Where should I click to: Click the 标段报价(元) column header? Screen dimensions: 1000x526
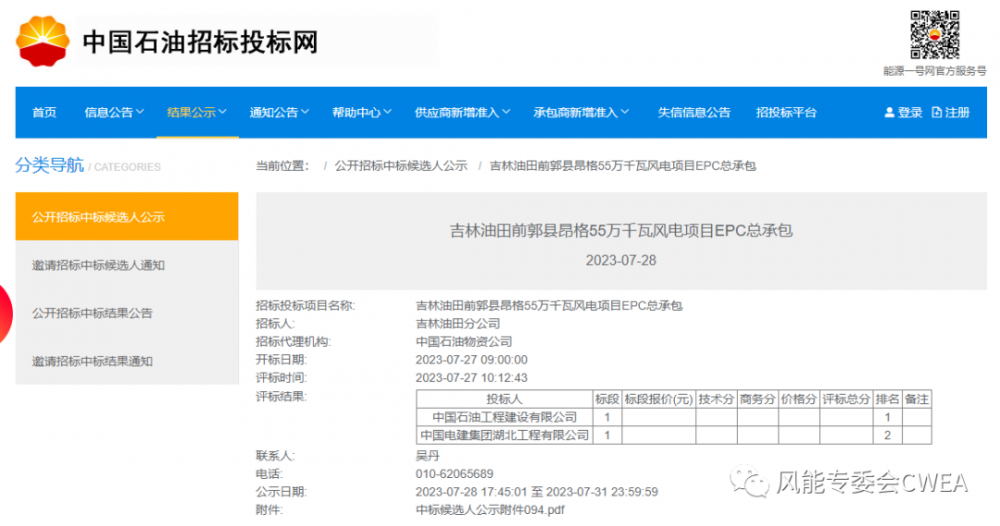(659, 399)
